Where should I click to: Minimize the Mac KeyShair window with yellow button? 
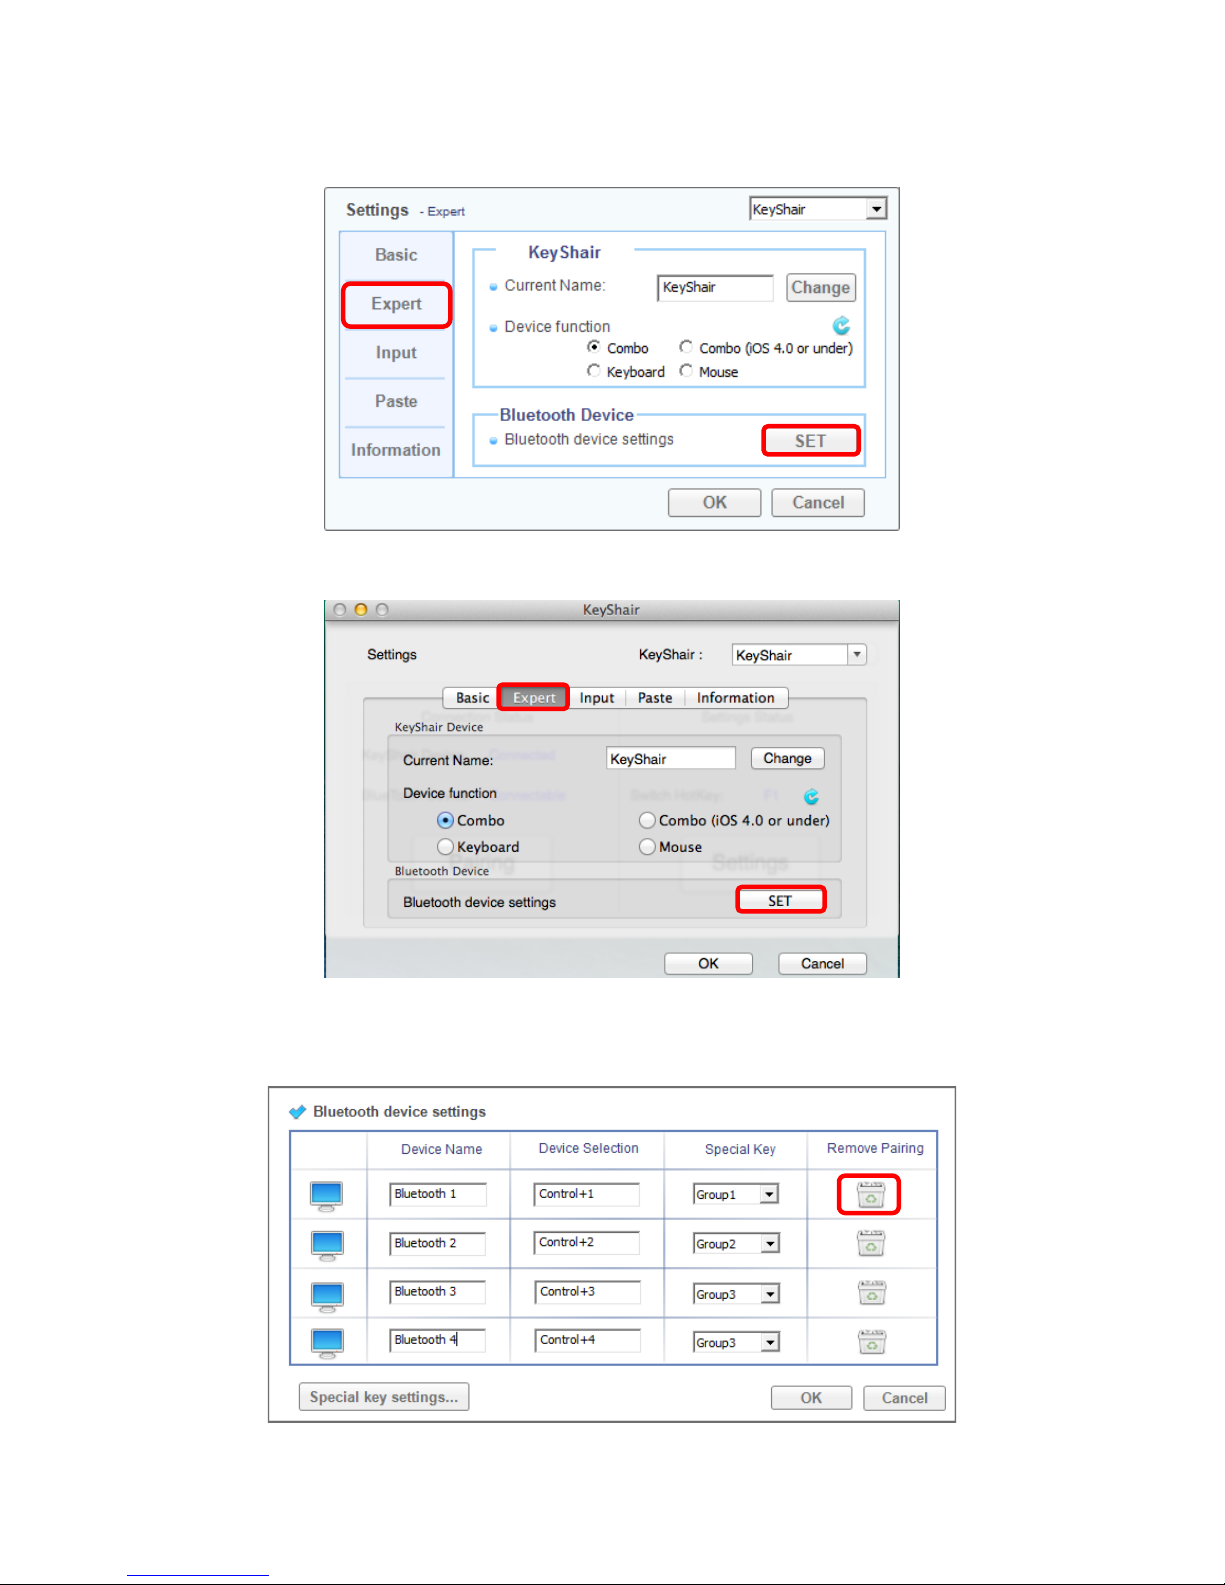(361, 609)
